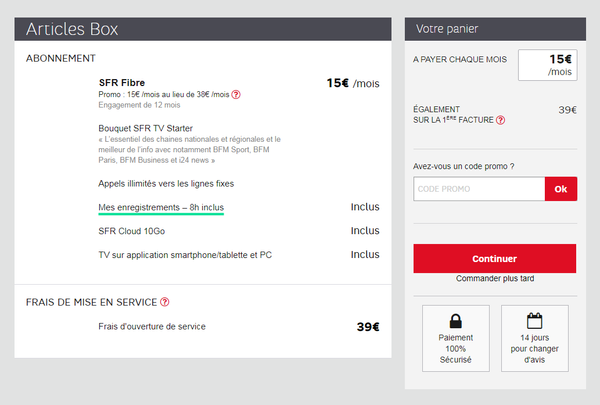
Task: Validate promo code with Ok button
Action: (561, 189)
